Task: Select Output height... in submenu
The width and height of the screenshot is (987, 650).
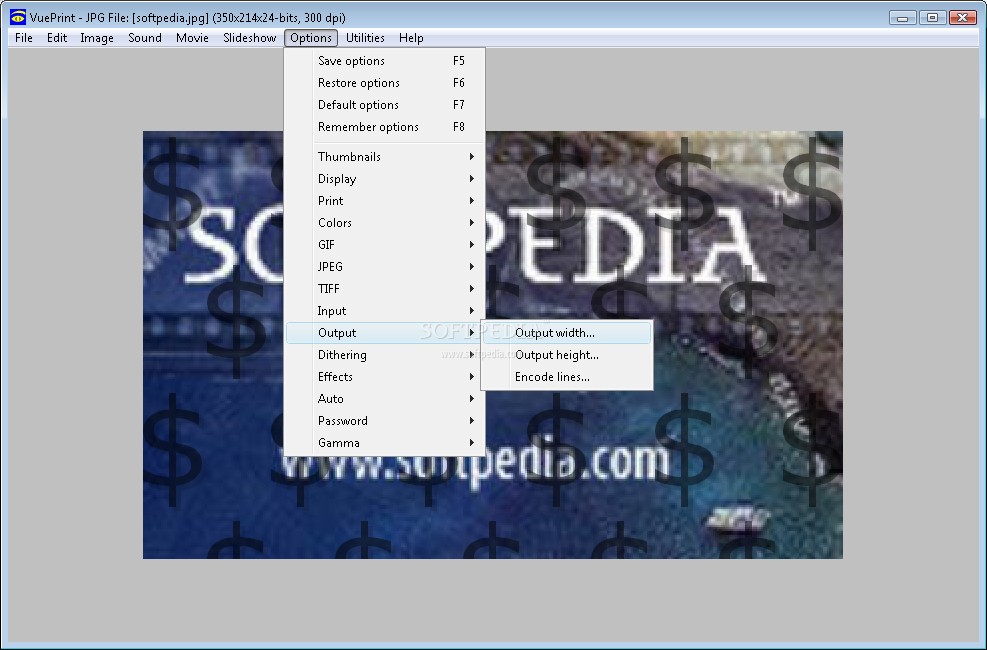Action: pyautogui.click(x=567, y=355)
